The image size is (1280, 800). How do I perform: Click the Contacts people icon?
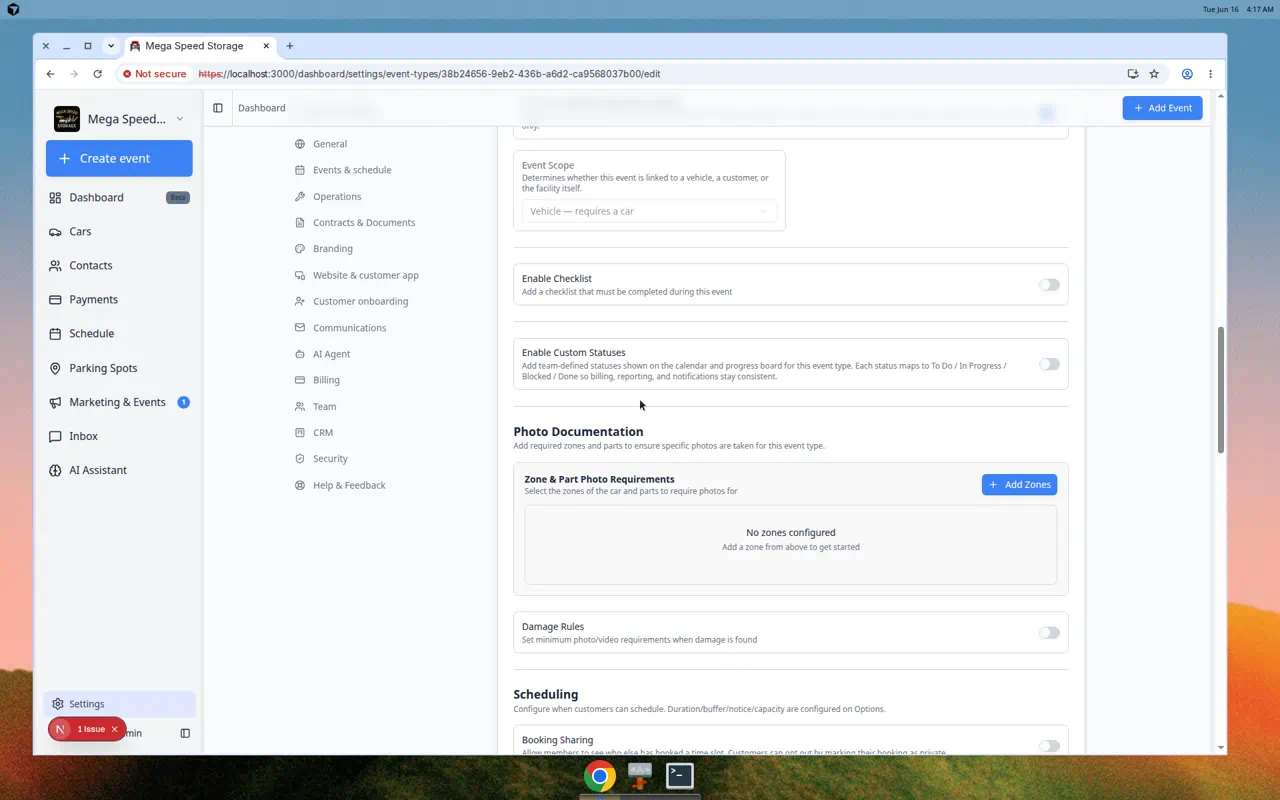(55, 266)
